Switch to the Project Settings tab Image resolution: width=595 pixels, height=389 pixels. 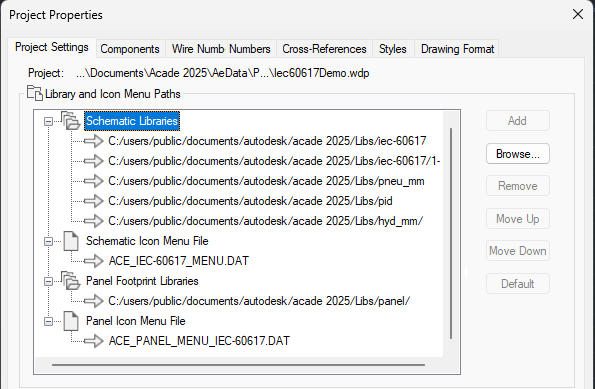pos(52,47)
